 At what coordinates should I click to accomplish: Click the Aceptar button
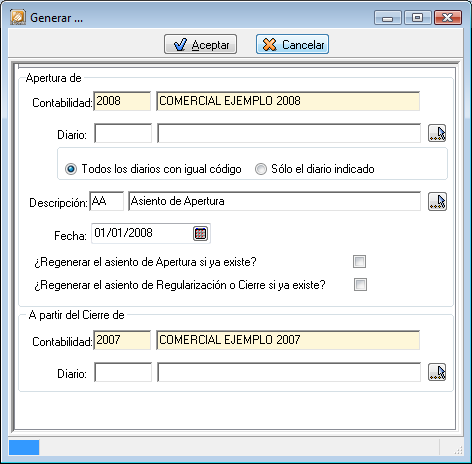pyautogui.click(x=200, y=44)
